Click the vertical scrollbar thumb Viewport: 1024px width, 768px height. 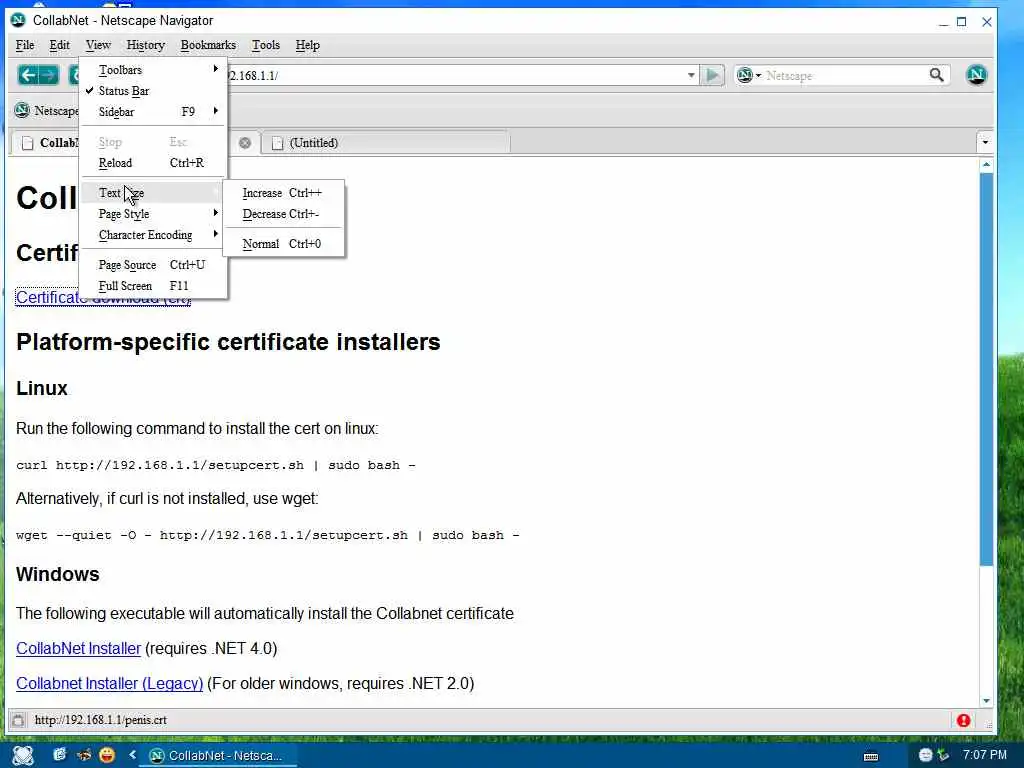(986, 370)
